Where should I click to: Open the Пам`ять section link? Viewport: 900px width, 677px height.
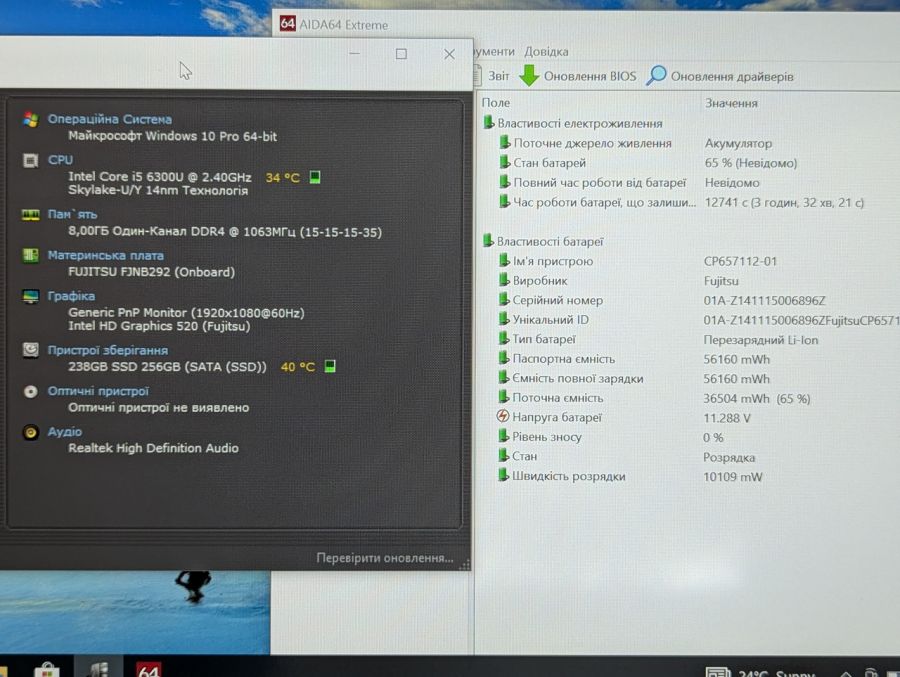[x=72, y=214]
